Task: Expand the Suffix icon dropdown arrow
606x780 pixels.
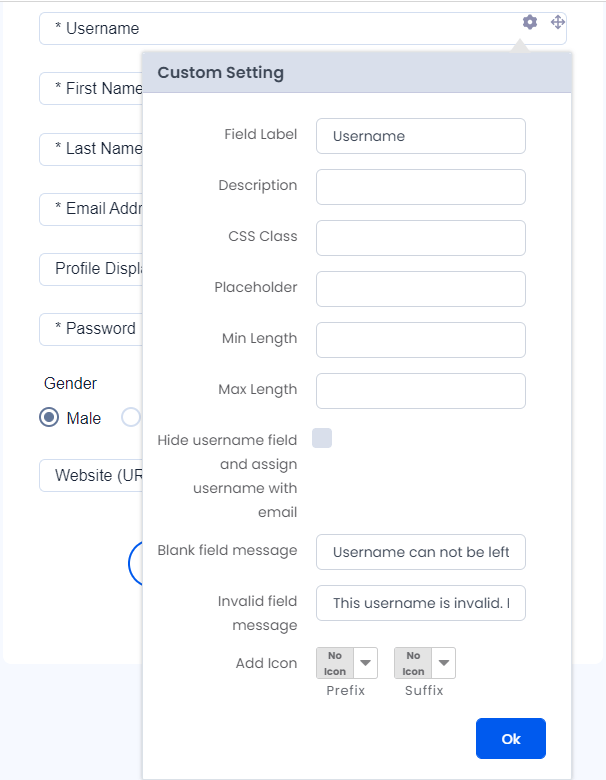Action: click(444, 663)
